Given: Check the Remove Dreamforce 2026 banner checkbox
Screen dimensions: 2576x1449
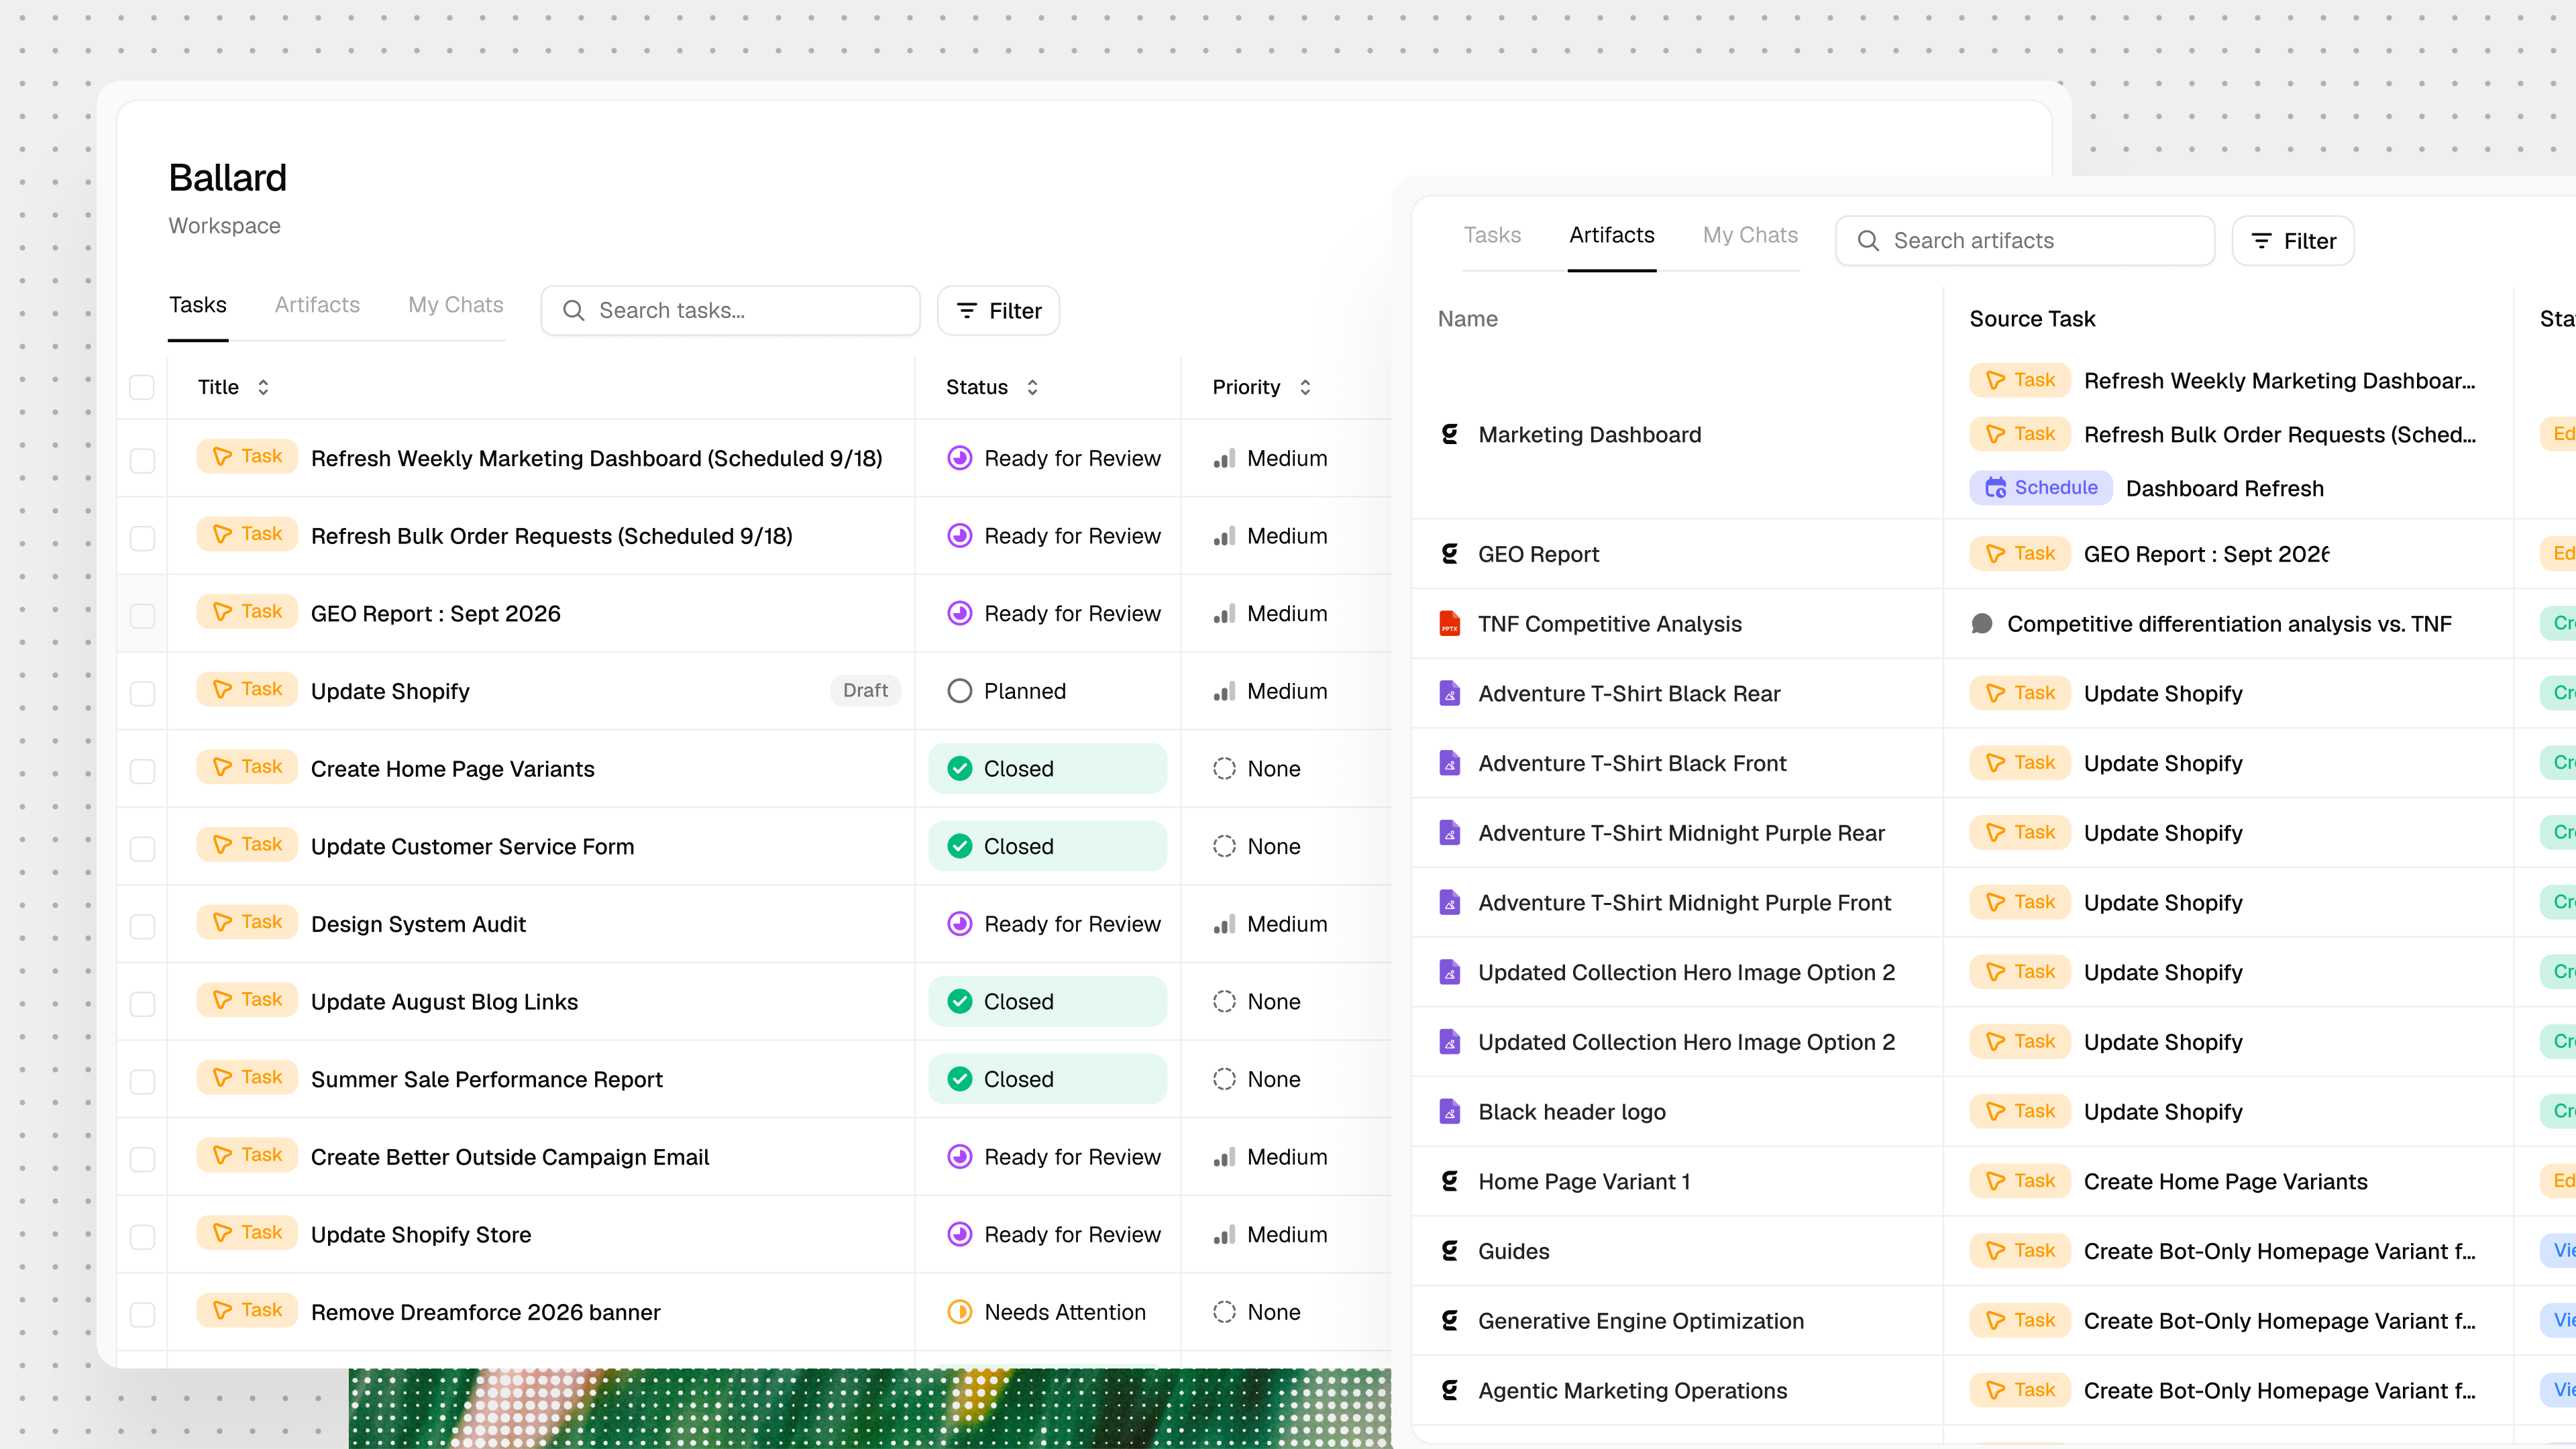Looking at the screenshot, I should click(142, 1314).
